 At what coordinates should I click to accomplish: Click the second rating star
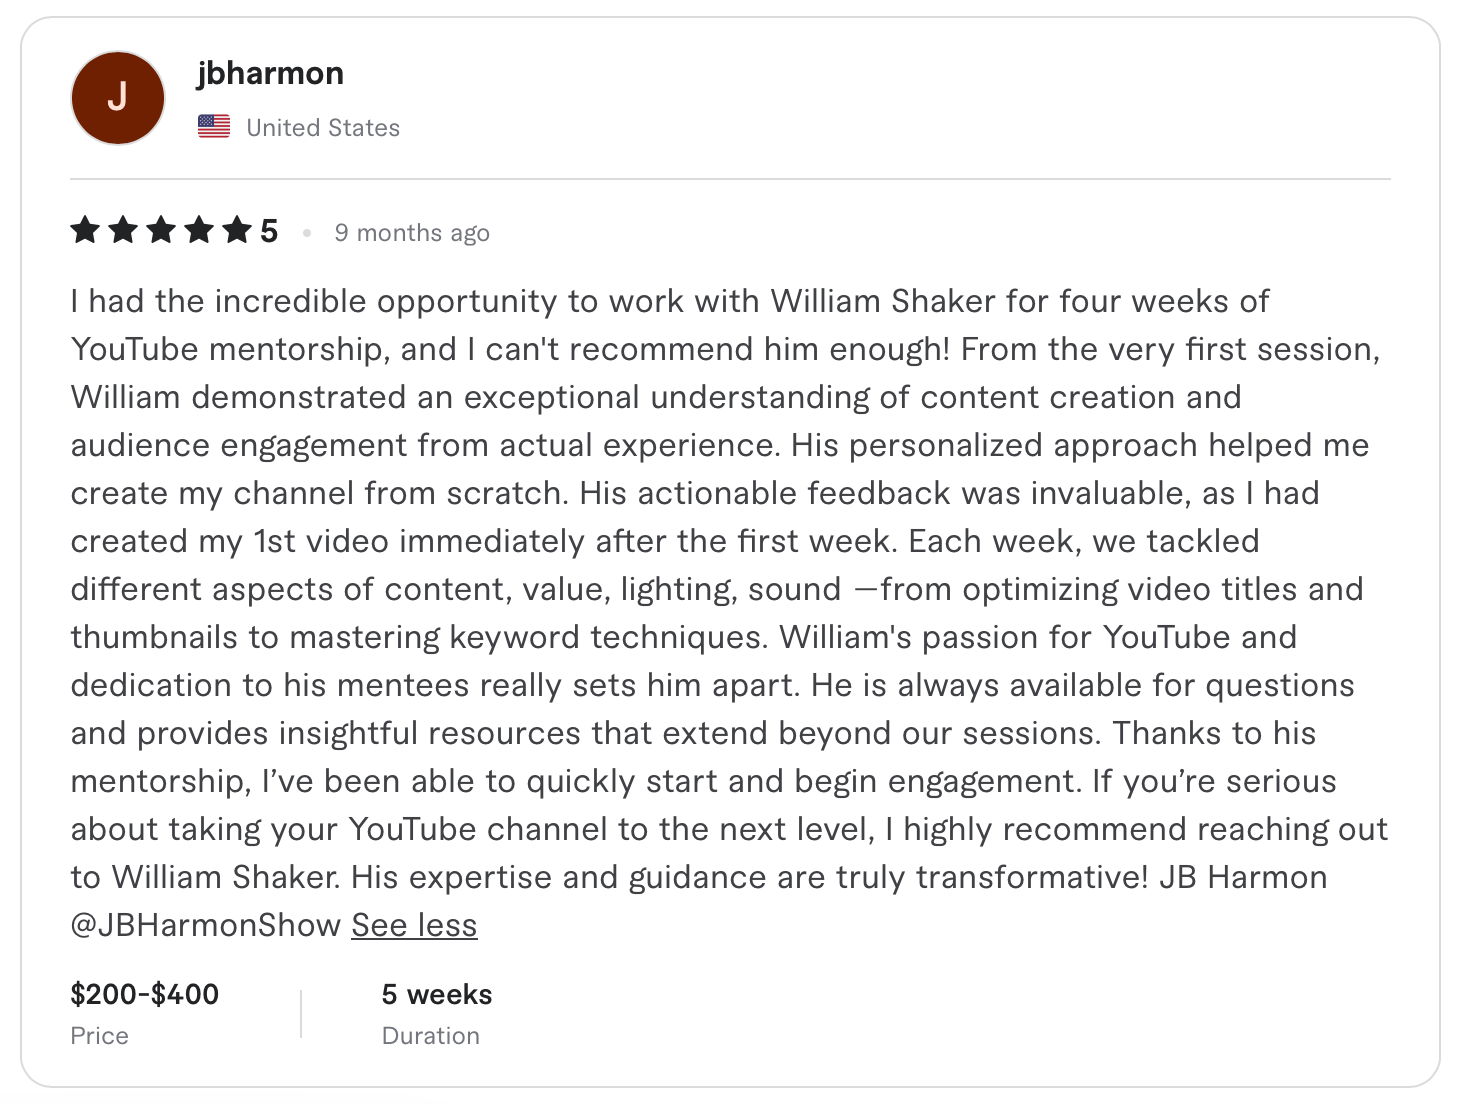(124, 231)
